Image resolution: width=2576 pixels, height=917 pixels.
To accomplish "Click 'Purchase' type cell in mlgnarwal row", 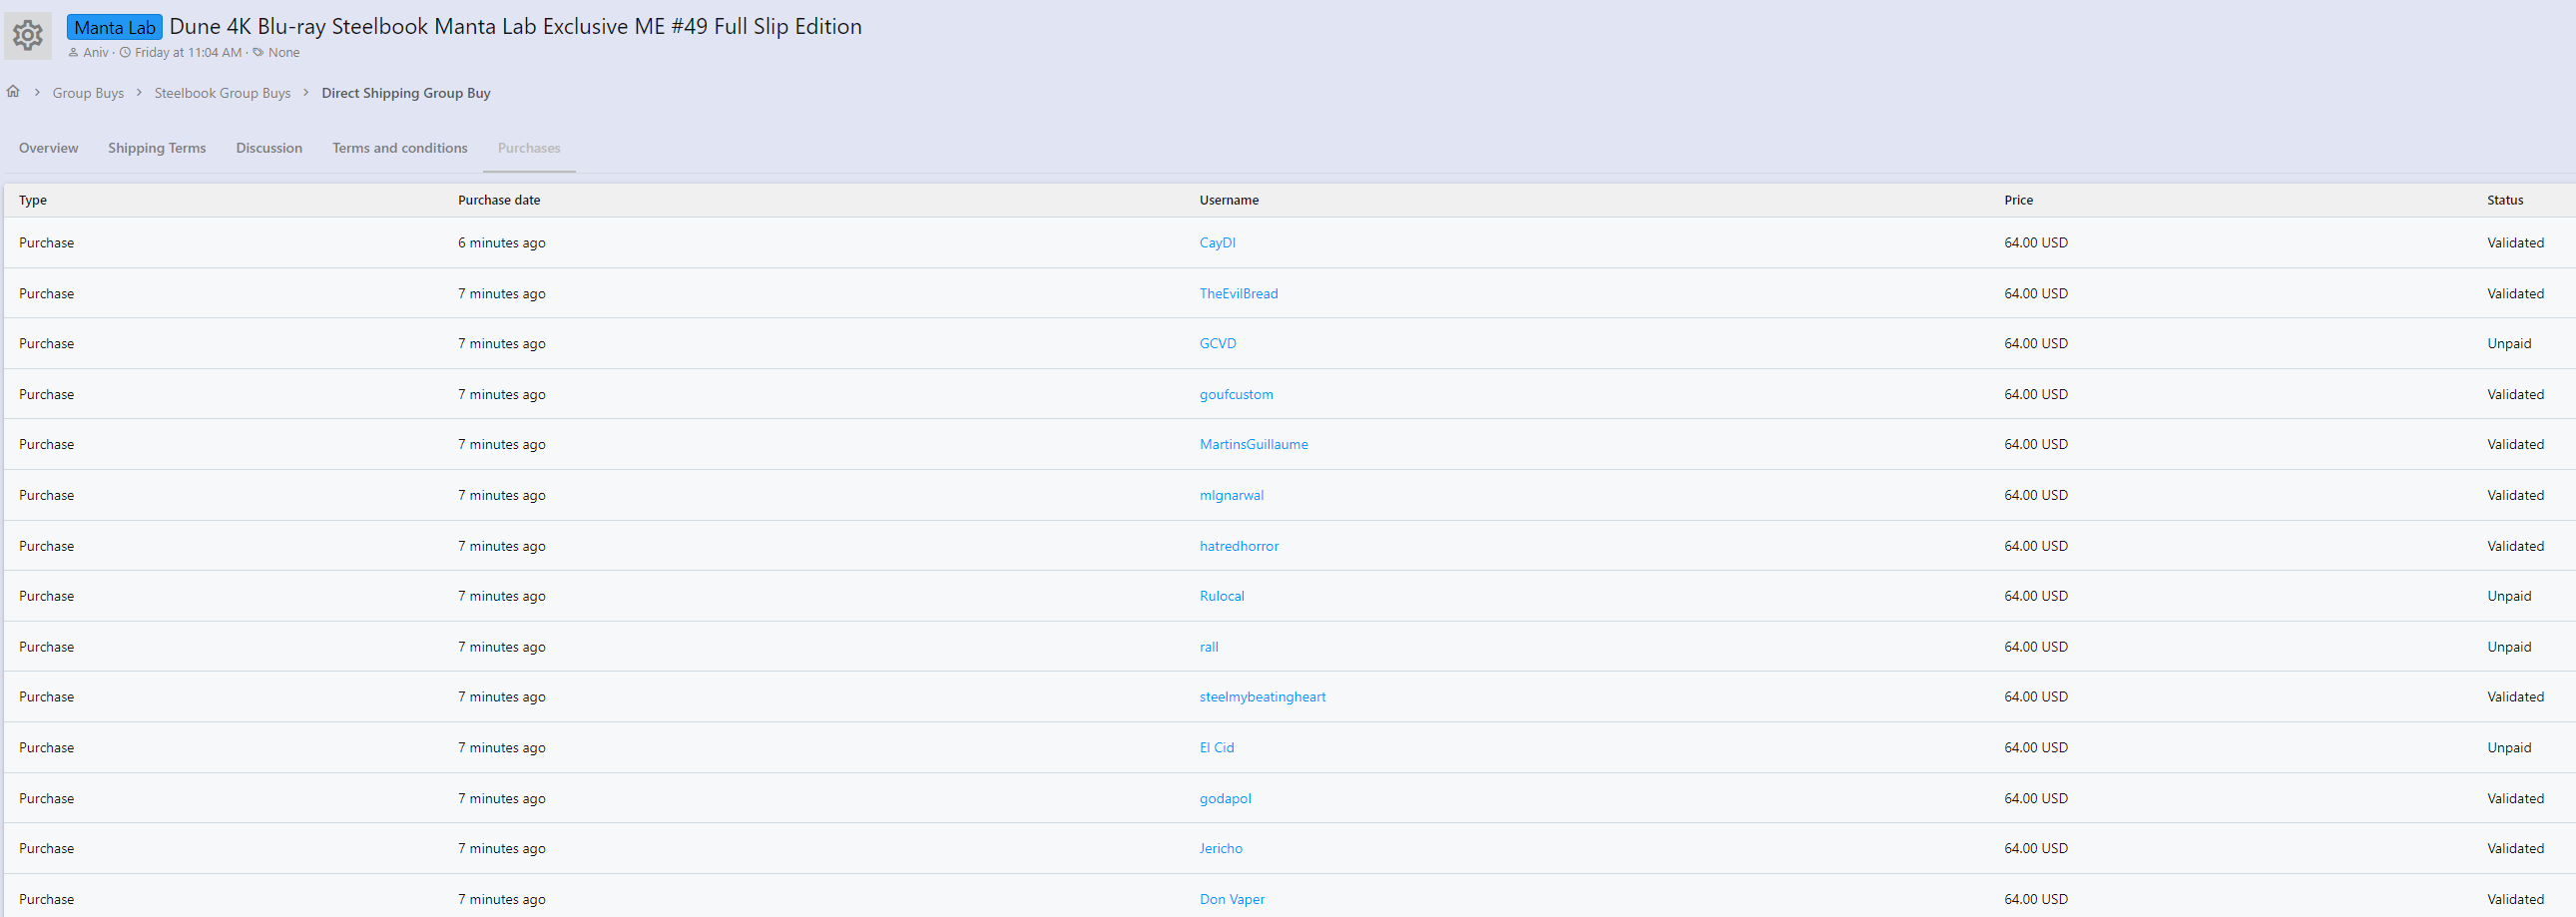I will [x=46, y=496].
